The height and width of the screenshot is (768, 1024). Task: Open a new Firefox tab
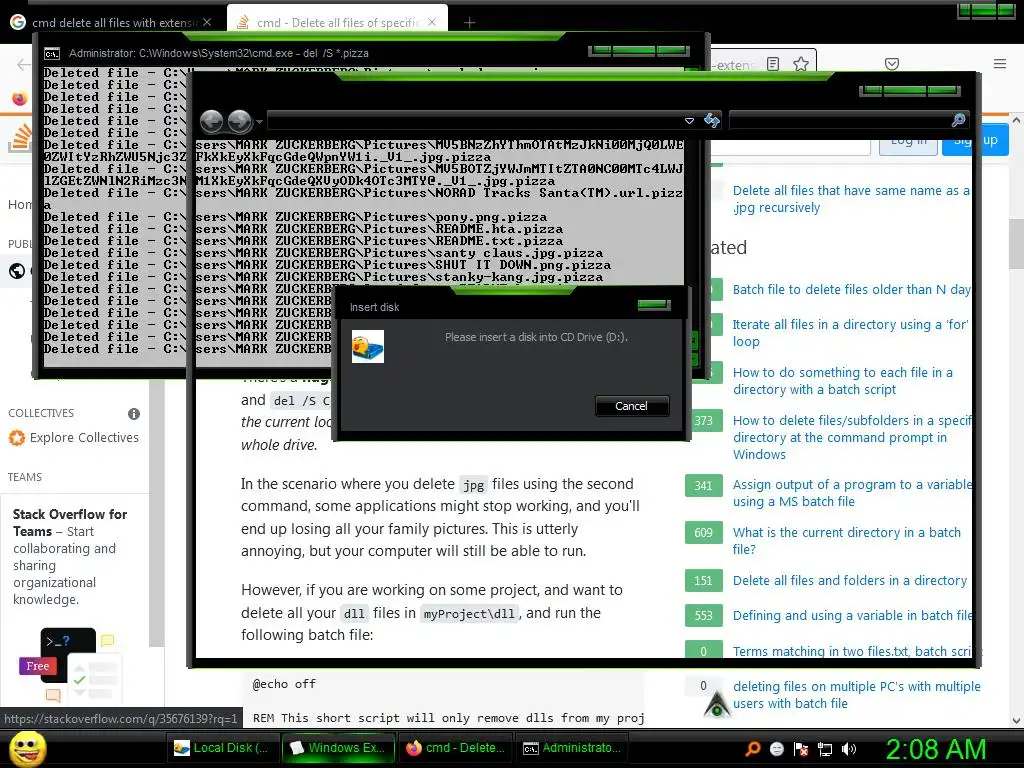[469, 22]
